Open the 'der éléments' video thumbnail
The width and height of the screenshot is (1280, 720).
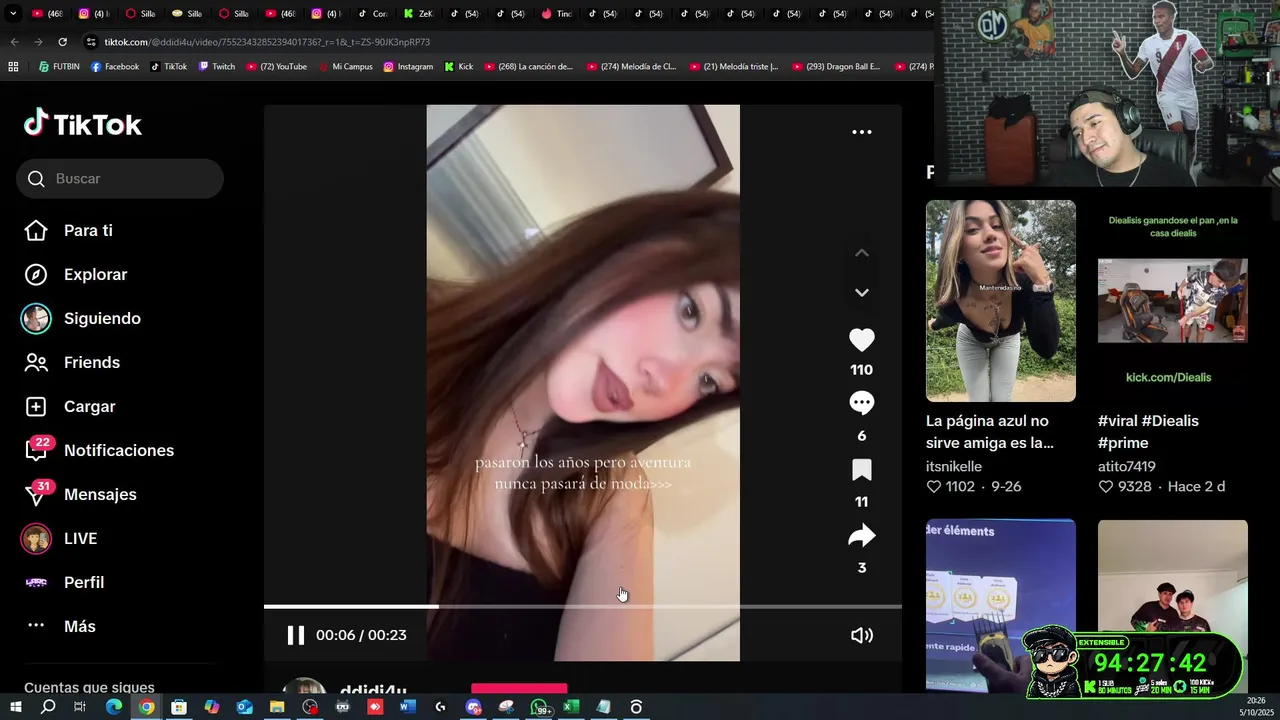coord(1001,605)
